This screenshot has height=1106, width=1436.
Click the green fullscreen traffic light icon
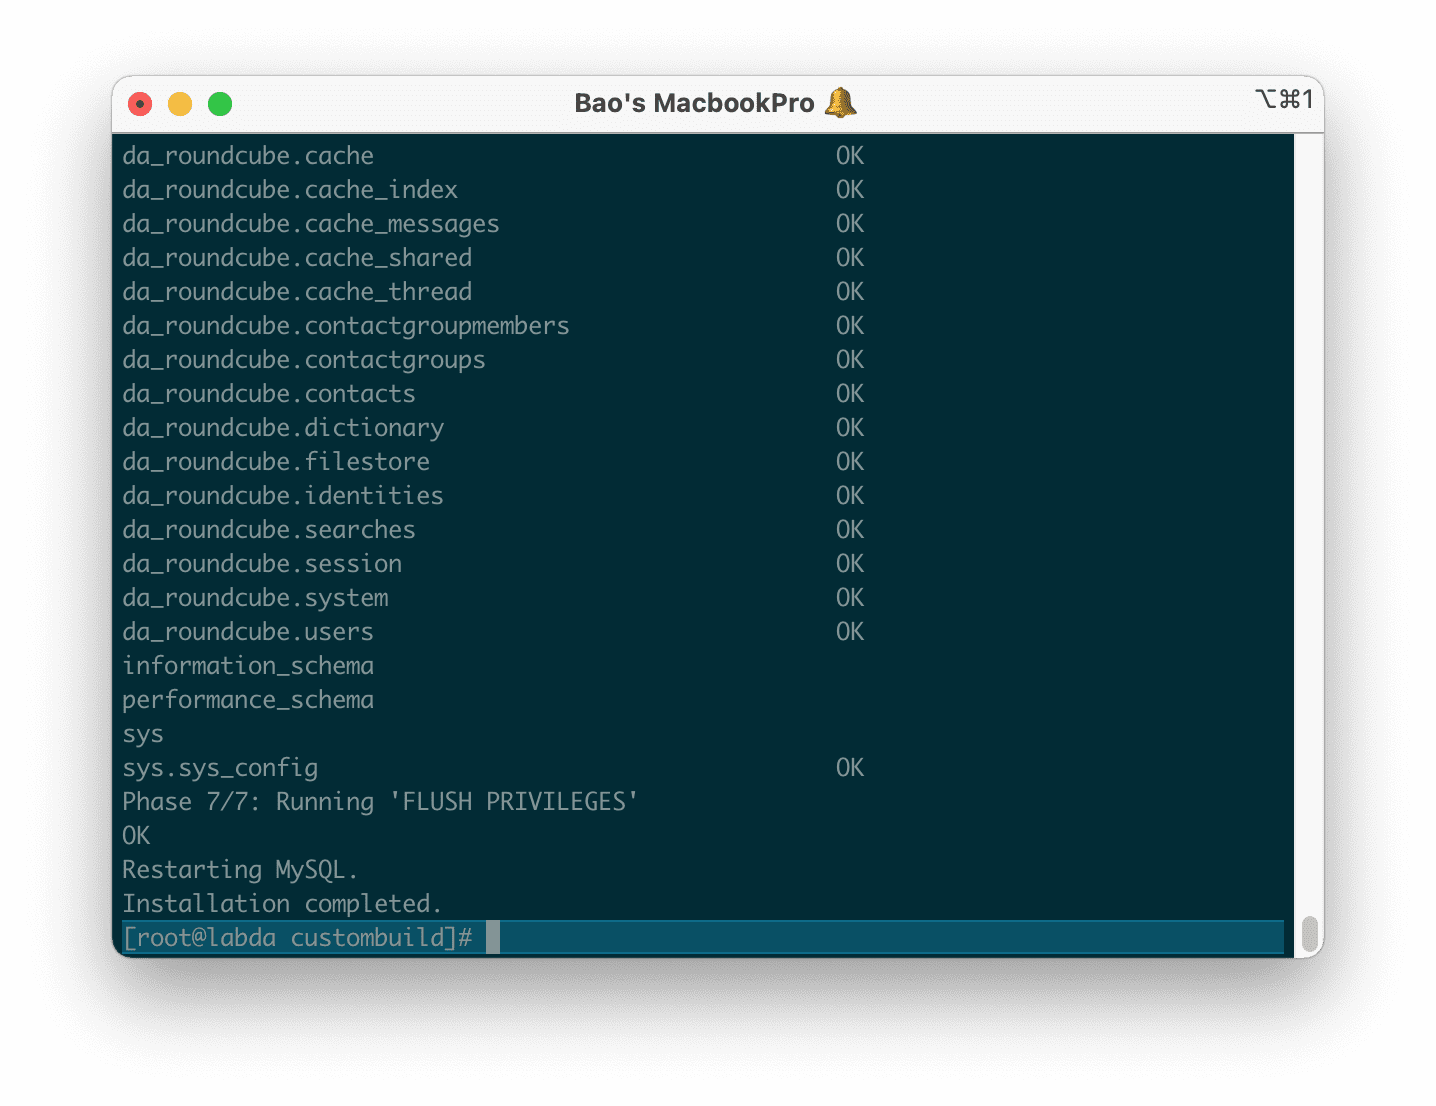[x=220, y=103]
